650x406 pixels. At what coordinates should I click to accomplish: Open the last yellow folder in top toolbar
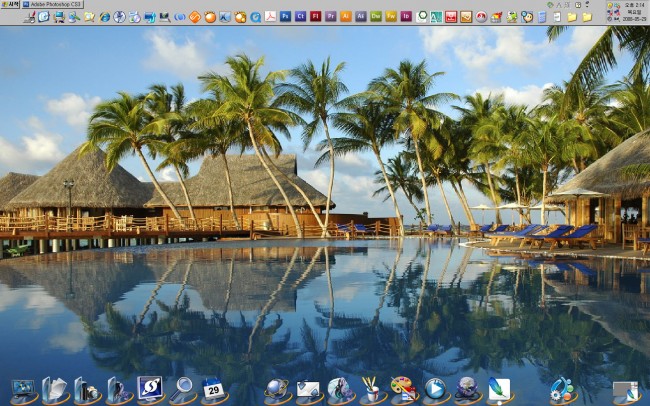click(587, 17)
